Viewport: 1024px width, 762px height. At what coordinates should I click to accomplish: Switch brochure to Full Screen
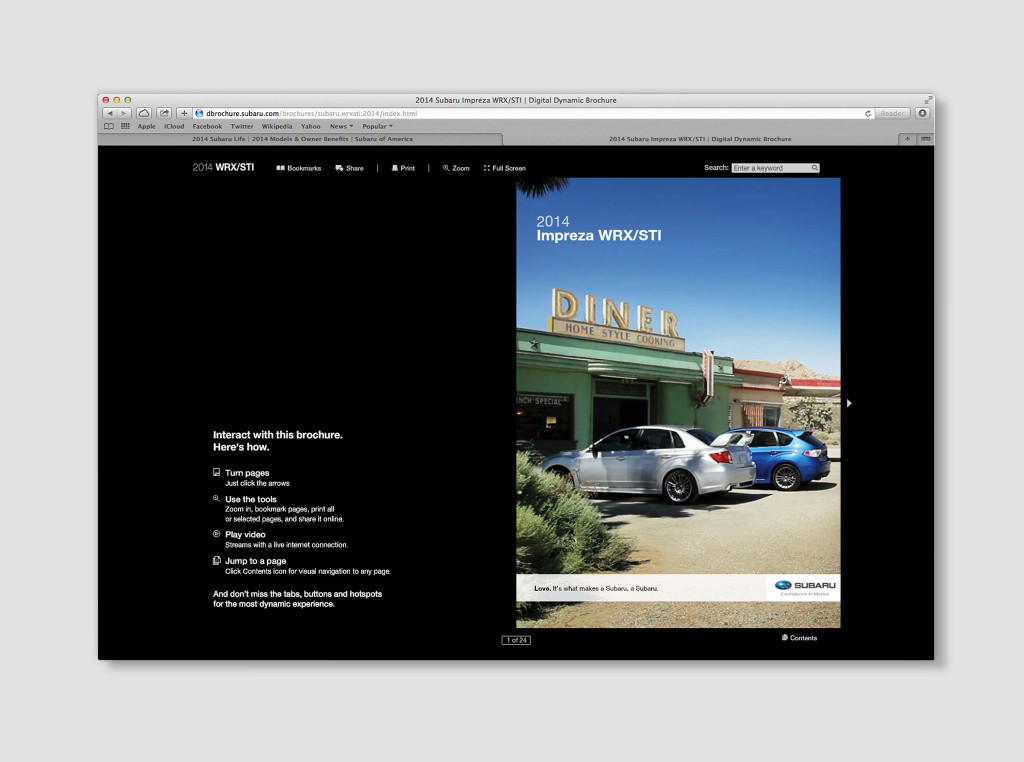pyautogui.click(x=504, y=168)
